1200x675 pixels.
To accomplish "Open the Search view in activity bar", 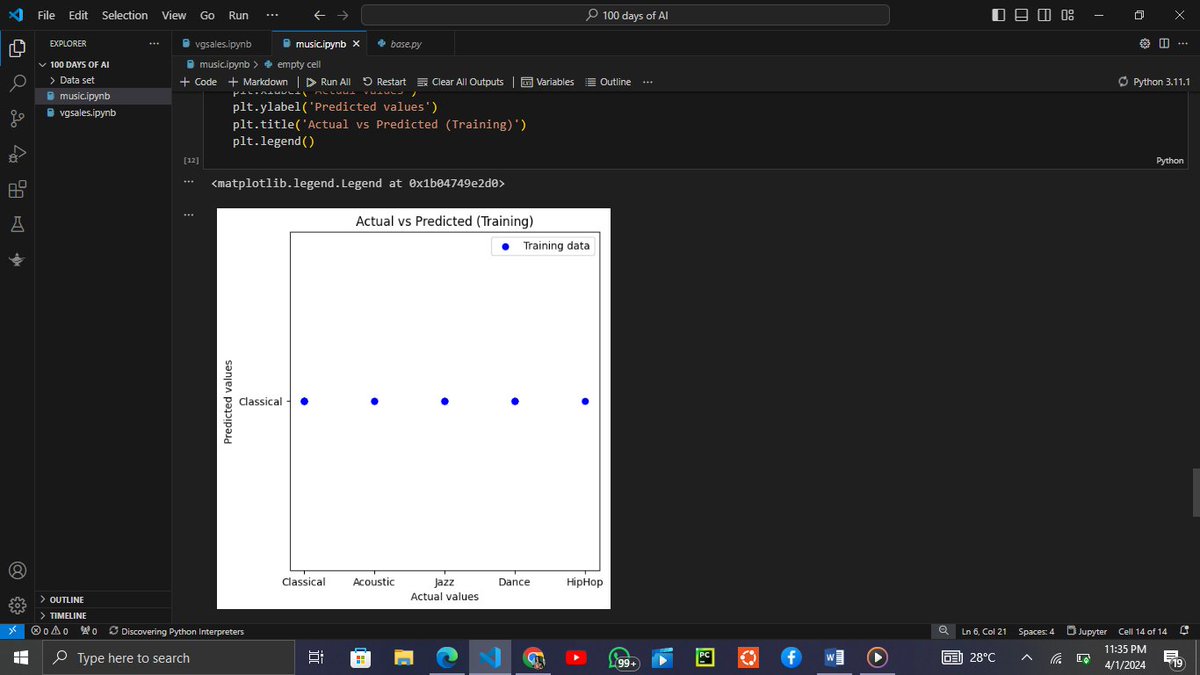I will point(17,84).
